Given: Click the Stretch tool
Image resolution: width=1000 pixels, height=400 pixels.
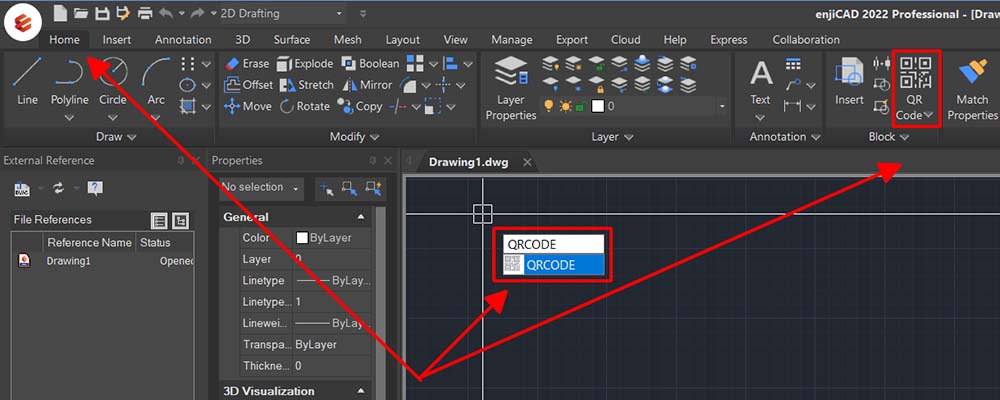Looking at the screenshot, I should point(307,85).
